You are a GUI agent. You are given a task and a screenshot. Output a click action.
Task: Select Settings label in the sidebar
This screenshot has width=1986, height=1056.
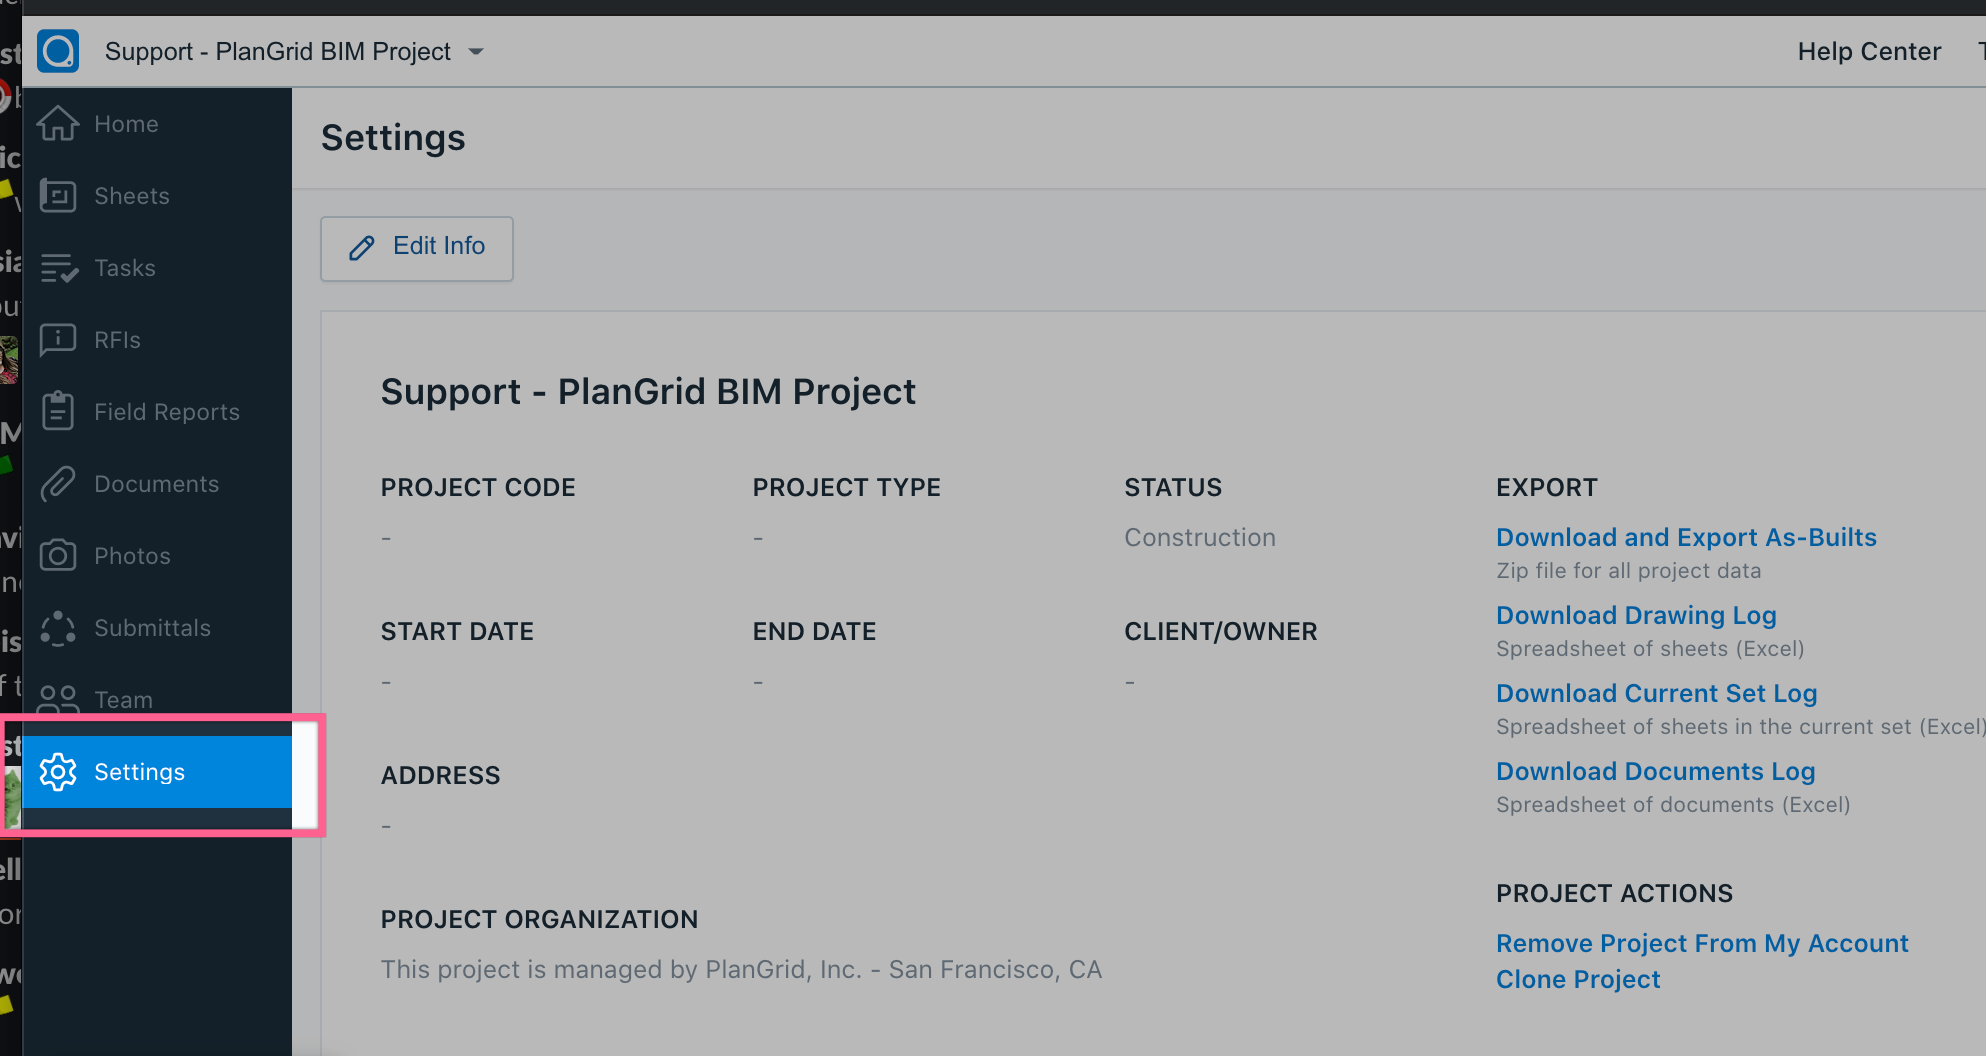(139, 772)
